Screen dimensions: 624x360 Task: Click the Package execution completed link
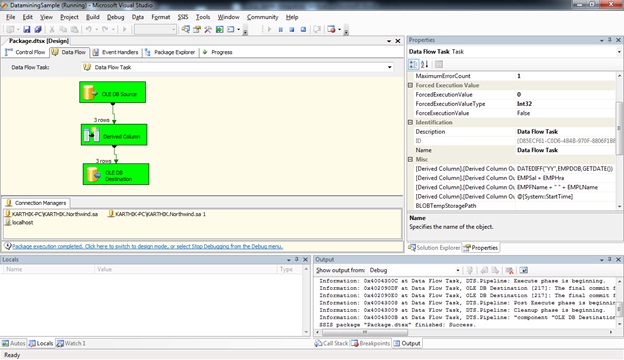click(x=147, y=246)
